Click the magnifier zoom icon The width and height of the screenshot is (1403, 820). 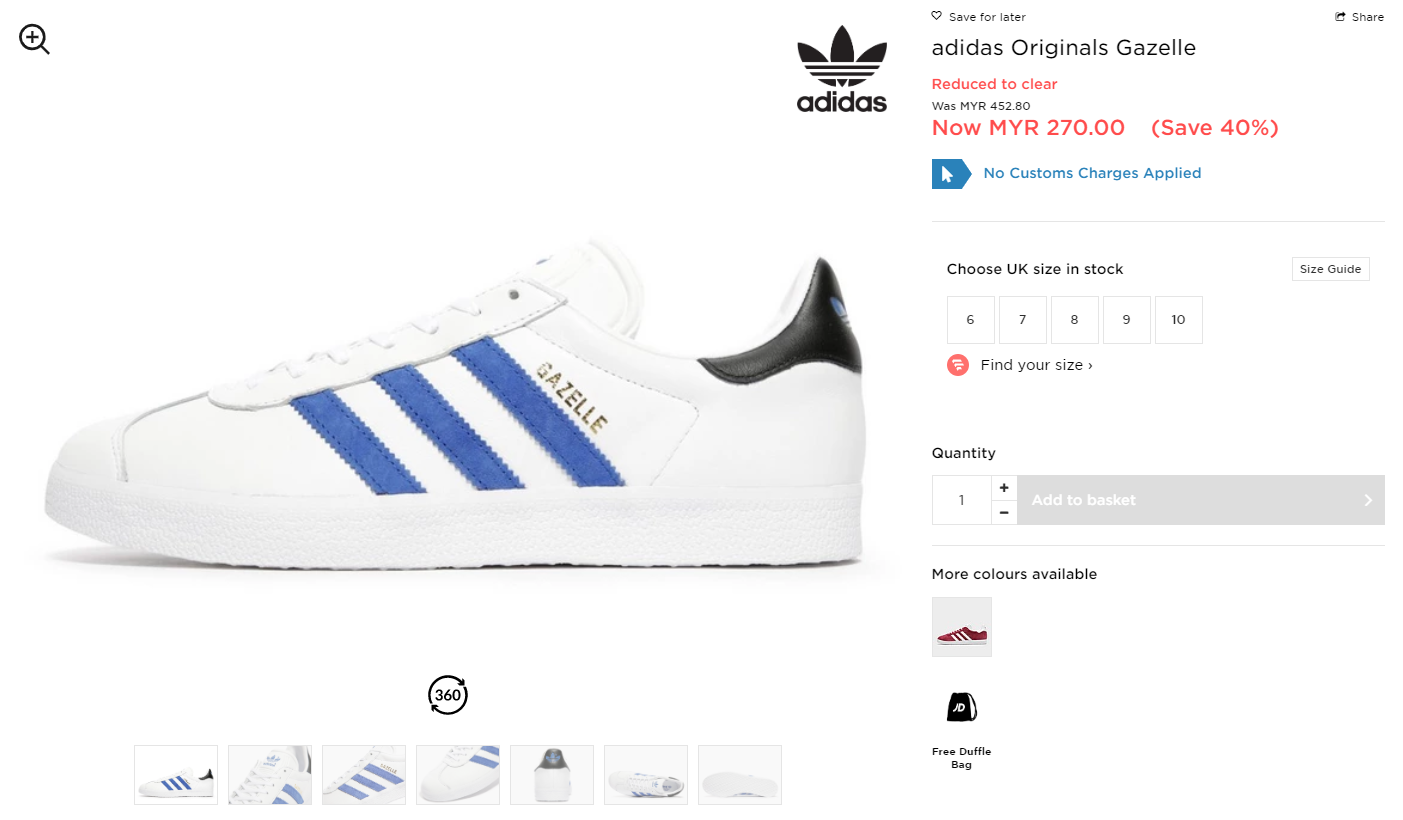pyautogui.click(x=34, y=39)
